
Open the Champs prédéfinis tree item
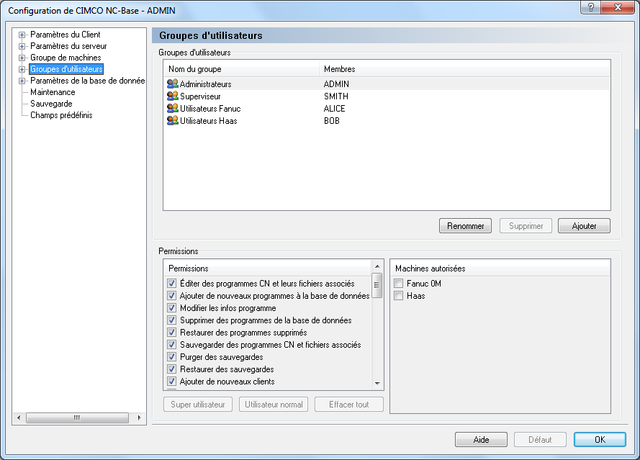61,115
